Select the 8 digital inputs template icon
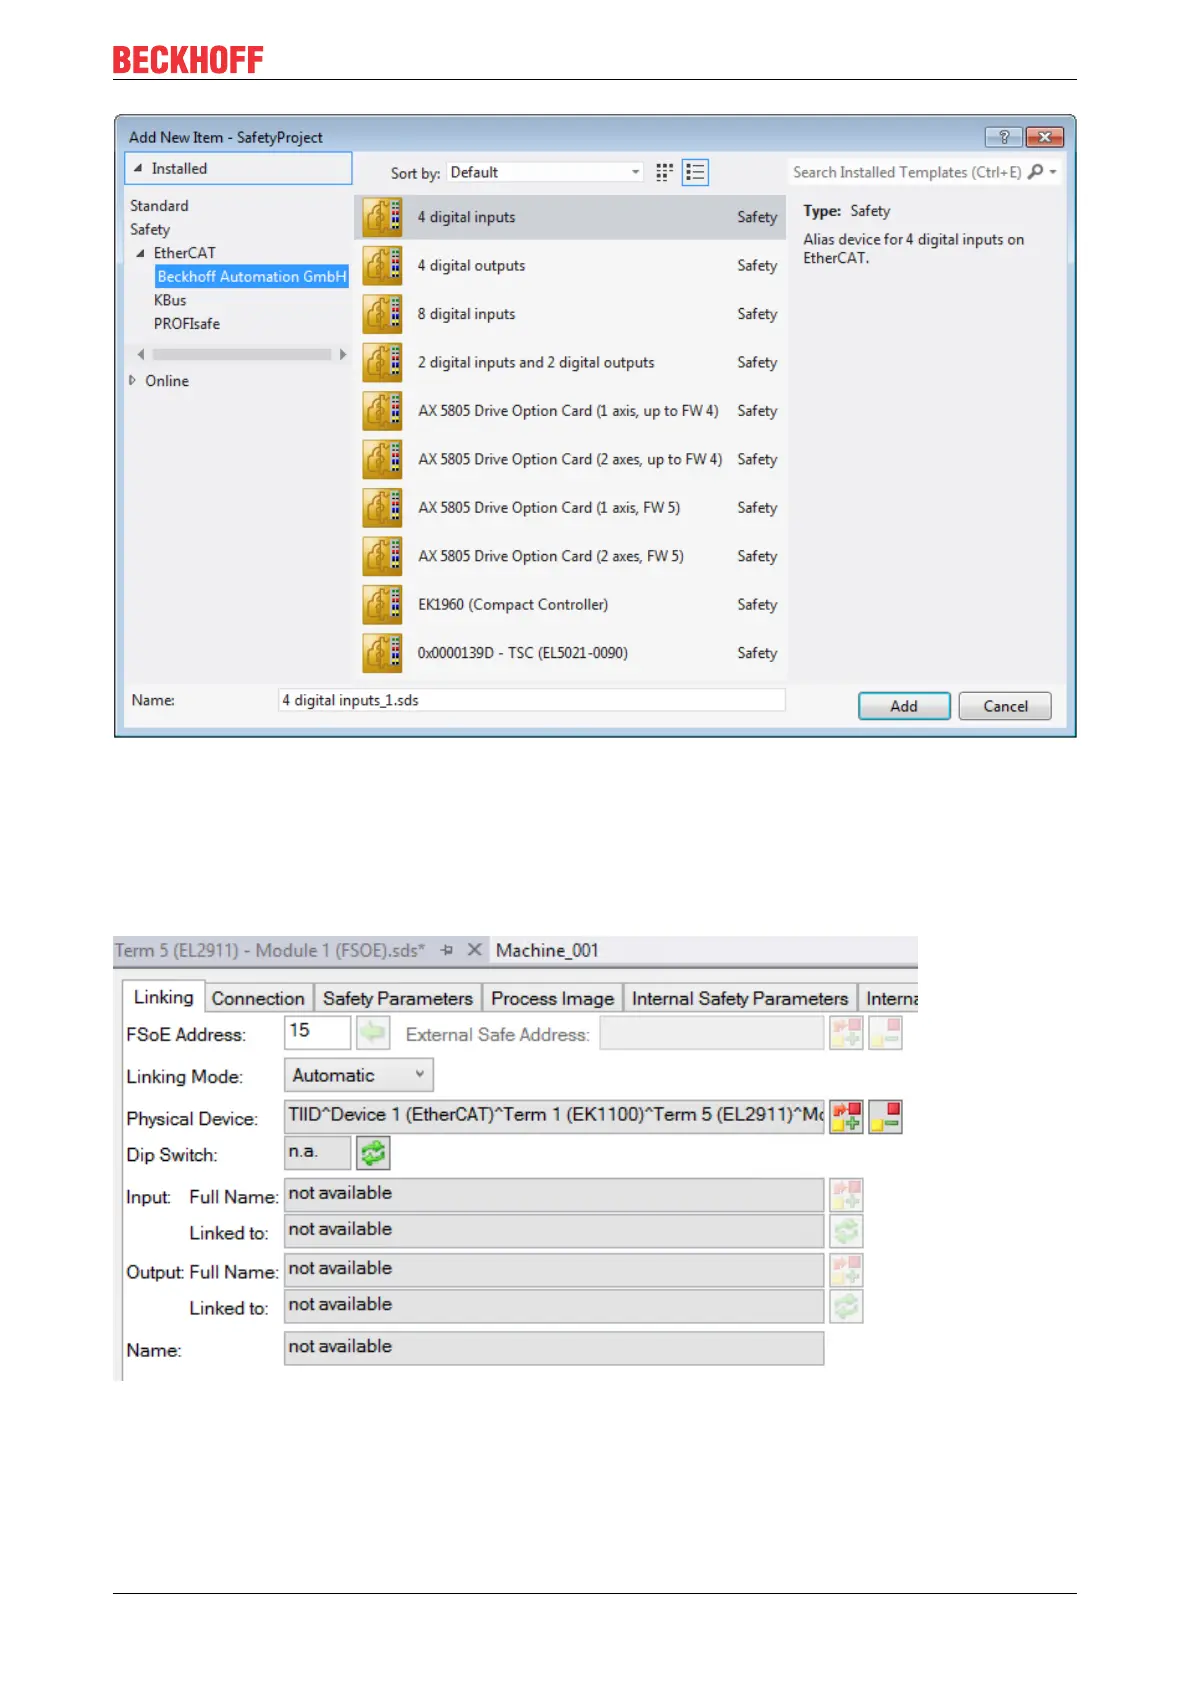The image size is (1191, 1684). click(x=382, y=314)
